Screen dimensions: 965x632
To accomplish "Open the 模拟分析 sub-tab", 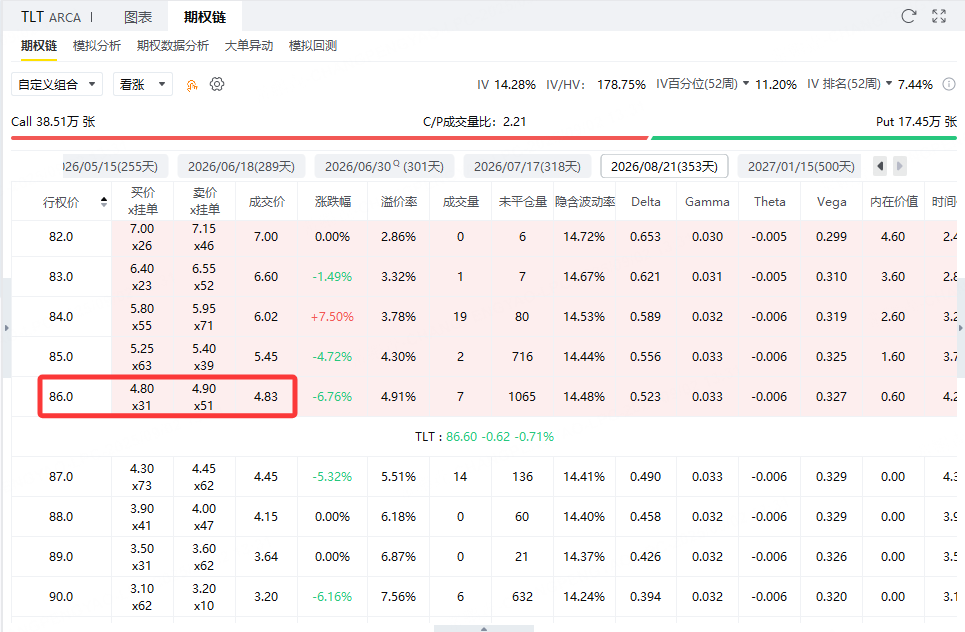I will (x=97, y=46).
